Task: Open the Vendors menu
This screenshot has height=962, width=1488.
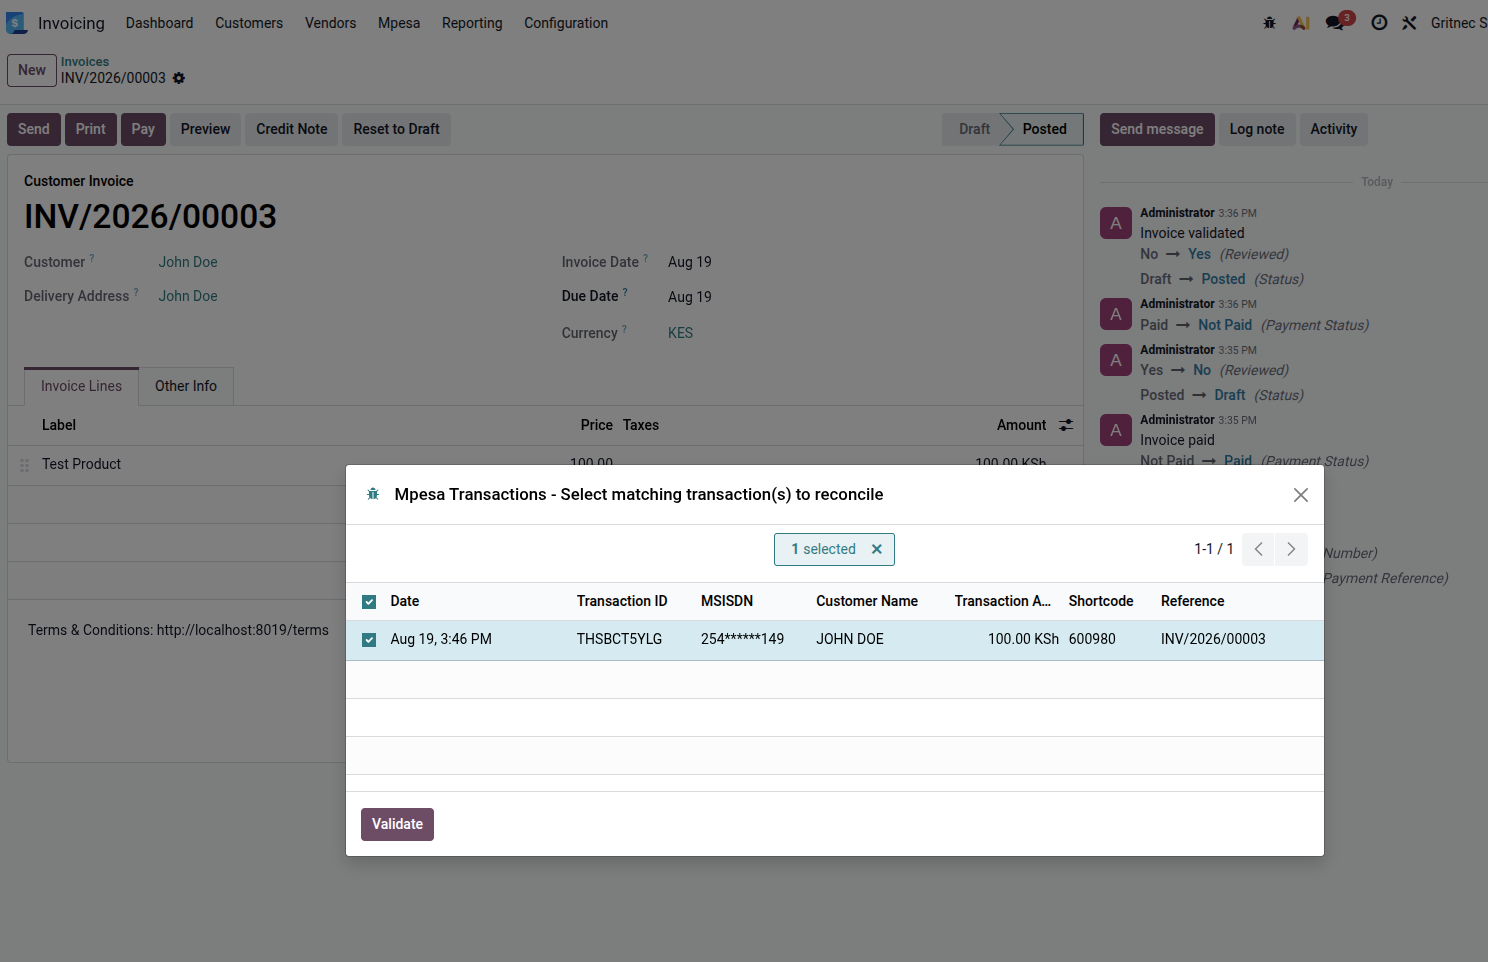Action: pos(330,23)
